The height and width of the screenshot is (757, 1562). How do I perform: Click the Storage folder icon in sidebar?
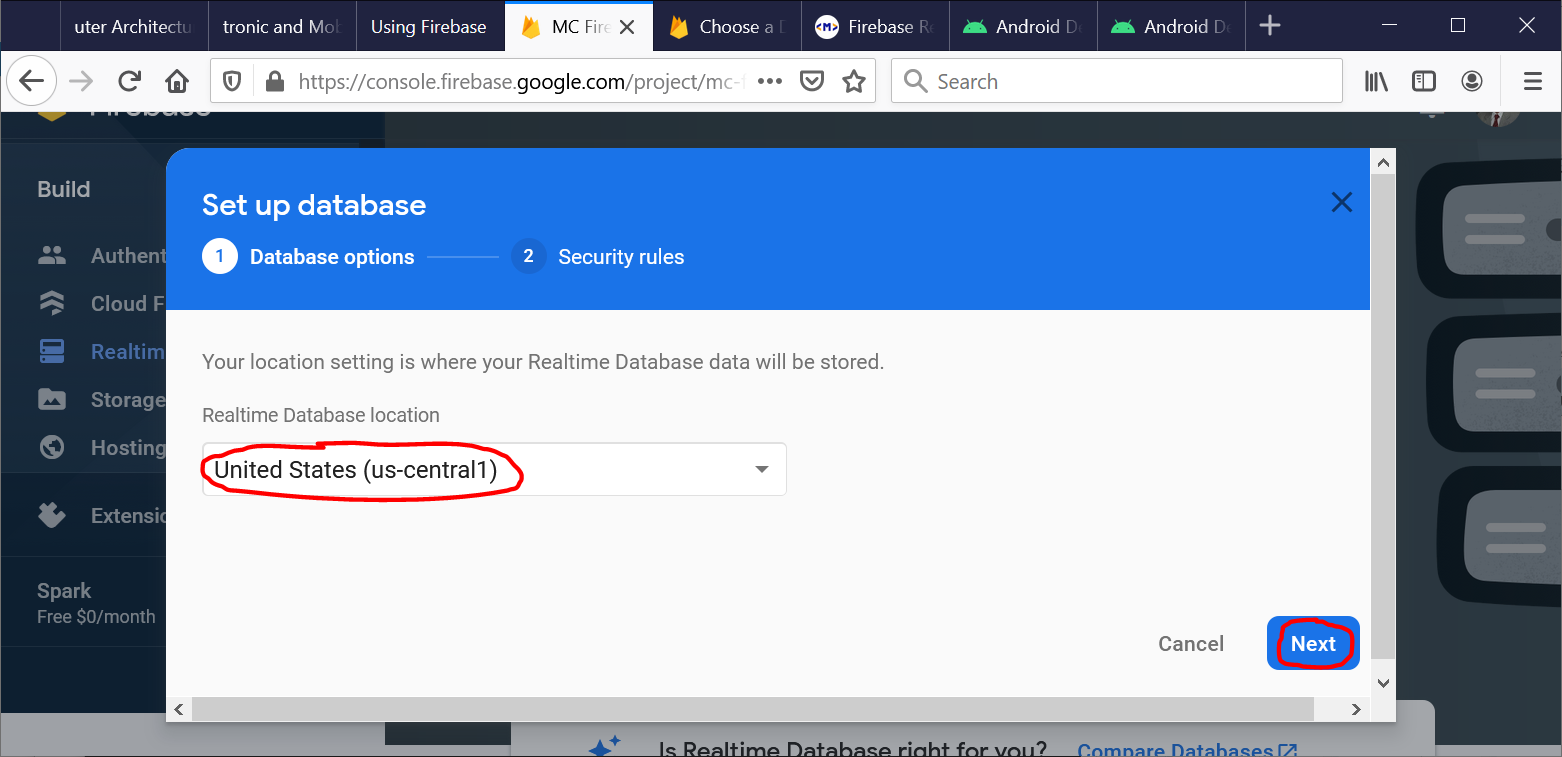(x=52, y=400)
